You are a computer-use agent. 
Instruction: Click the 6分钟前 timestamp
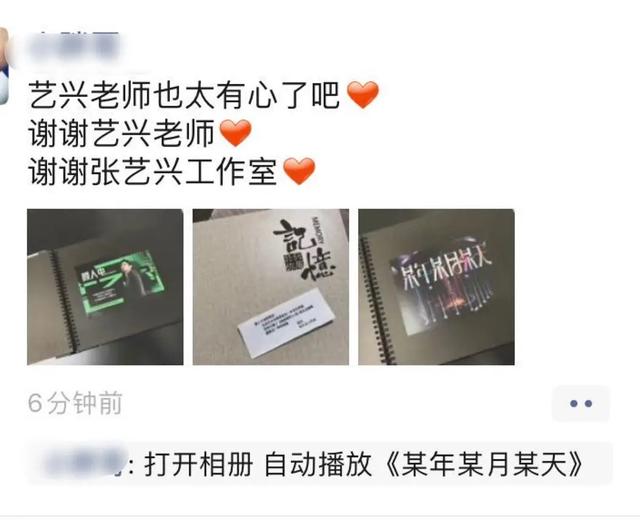(x=75, y=403)
